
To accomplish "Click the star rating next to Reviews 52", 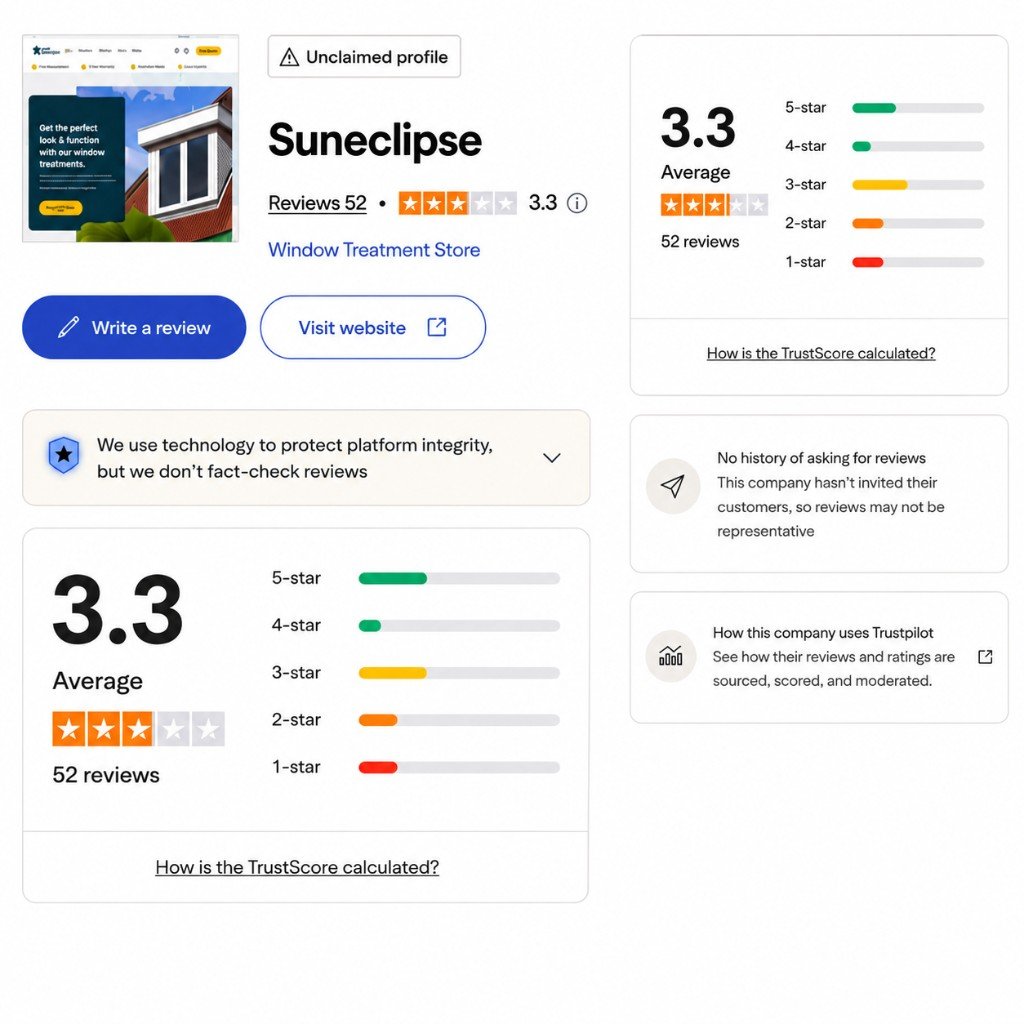I will [458, 203].
